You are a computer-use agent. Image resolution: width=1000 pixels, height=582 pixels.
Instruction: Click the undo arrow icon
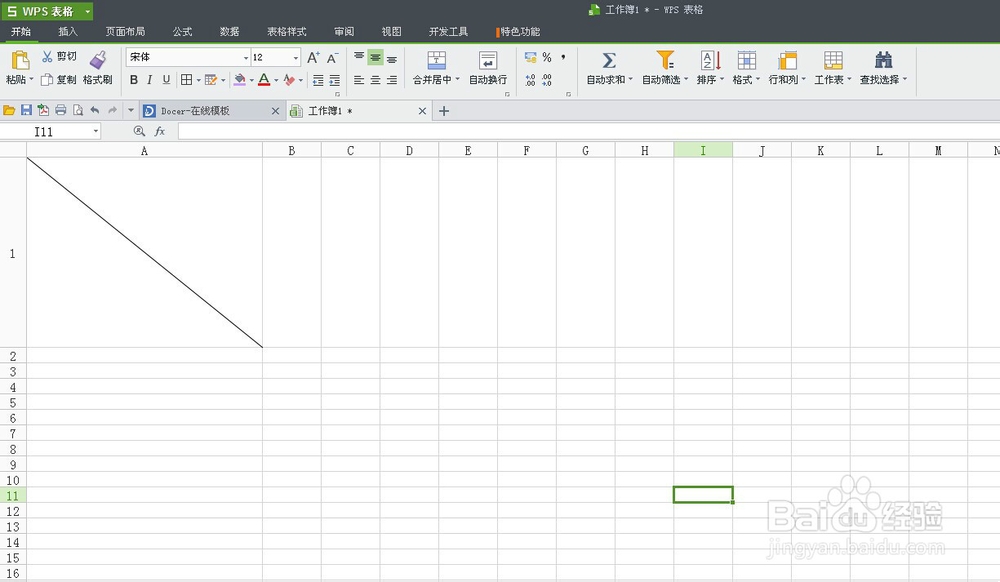point(95,110)
